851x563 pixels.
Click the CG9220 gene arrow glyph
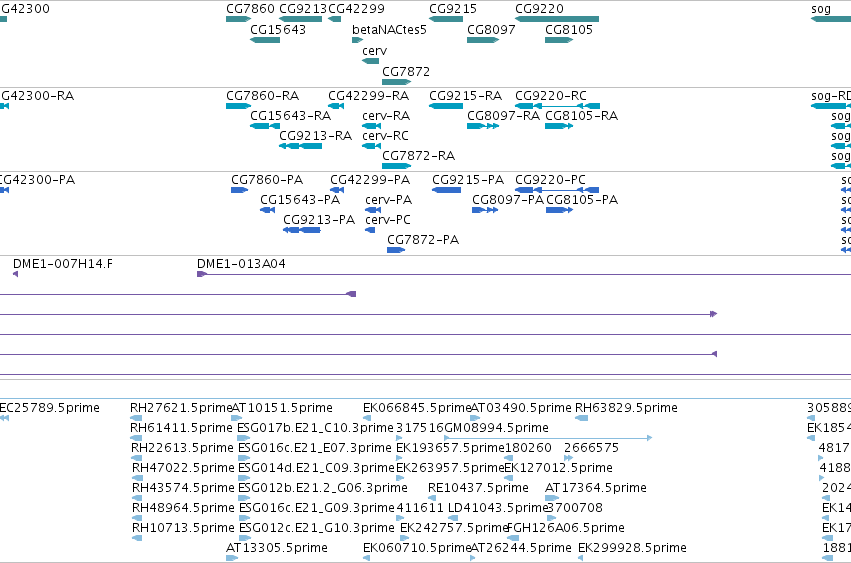tap(557, 19)
